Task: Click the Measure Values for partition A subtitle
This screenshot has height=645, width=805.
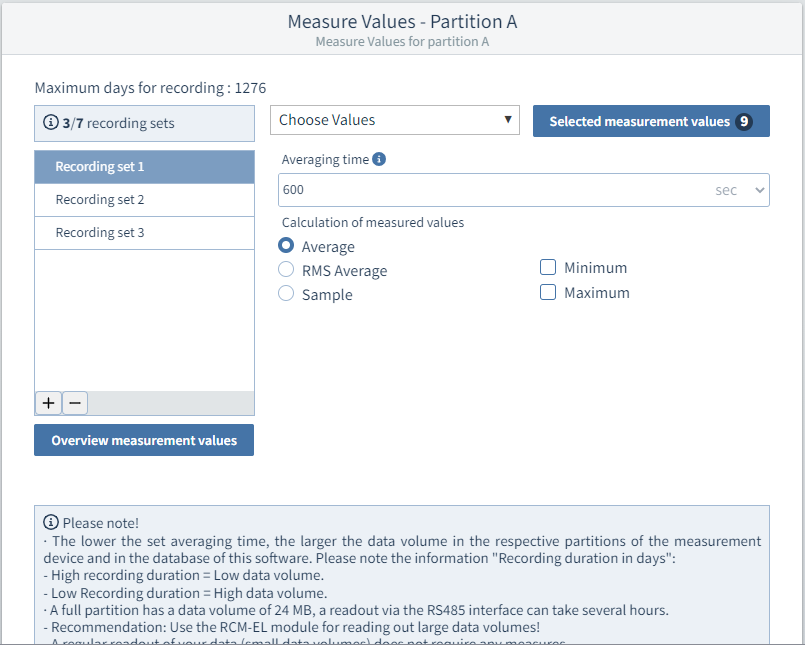Action: [x=402, y=42]
